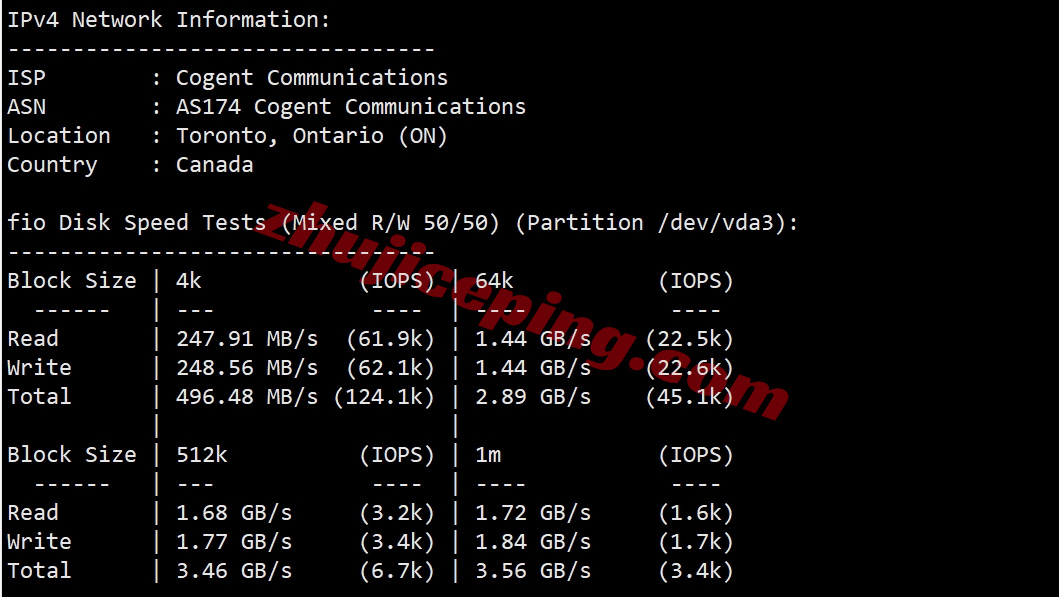Click the 4k read speed 247.91 MB/s
The width and height of the screenshot is (1059, 597).
247,339
